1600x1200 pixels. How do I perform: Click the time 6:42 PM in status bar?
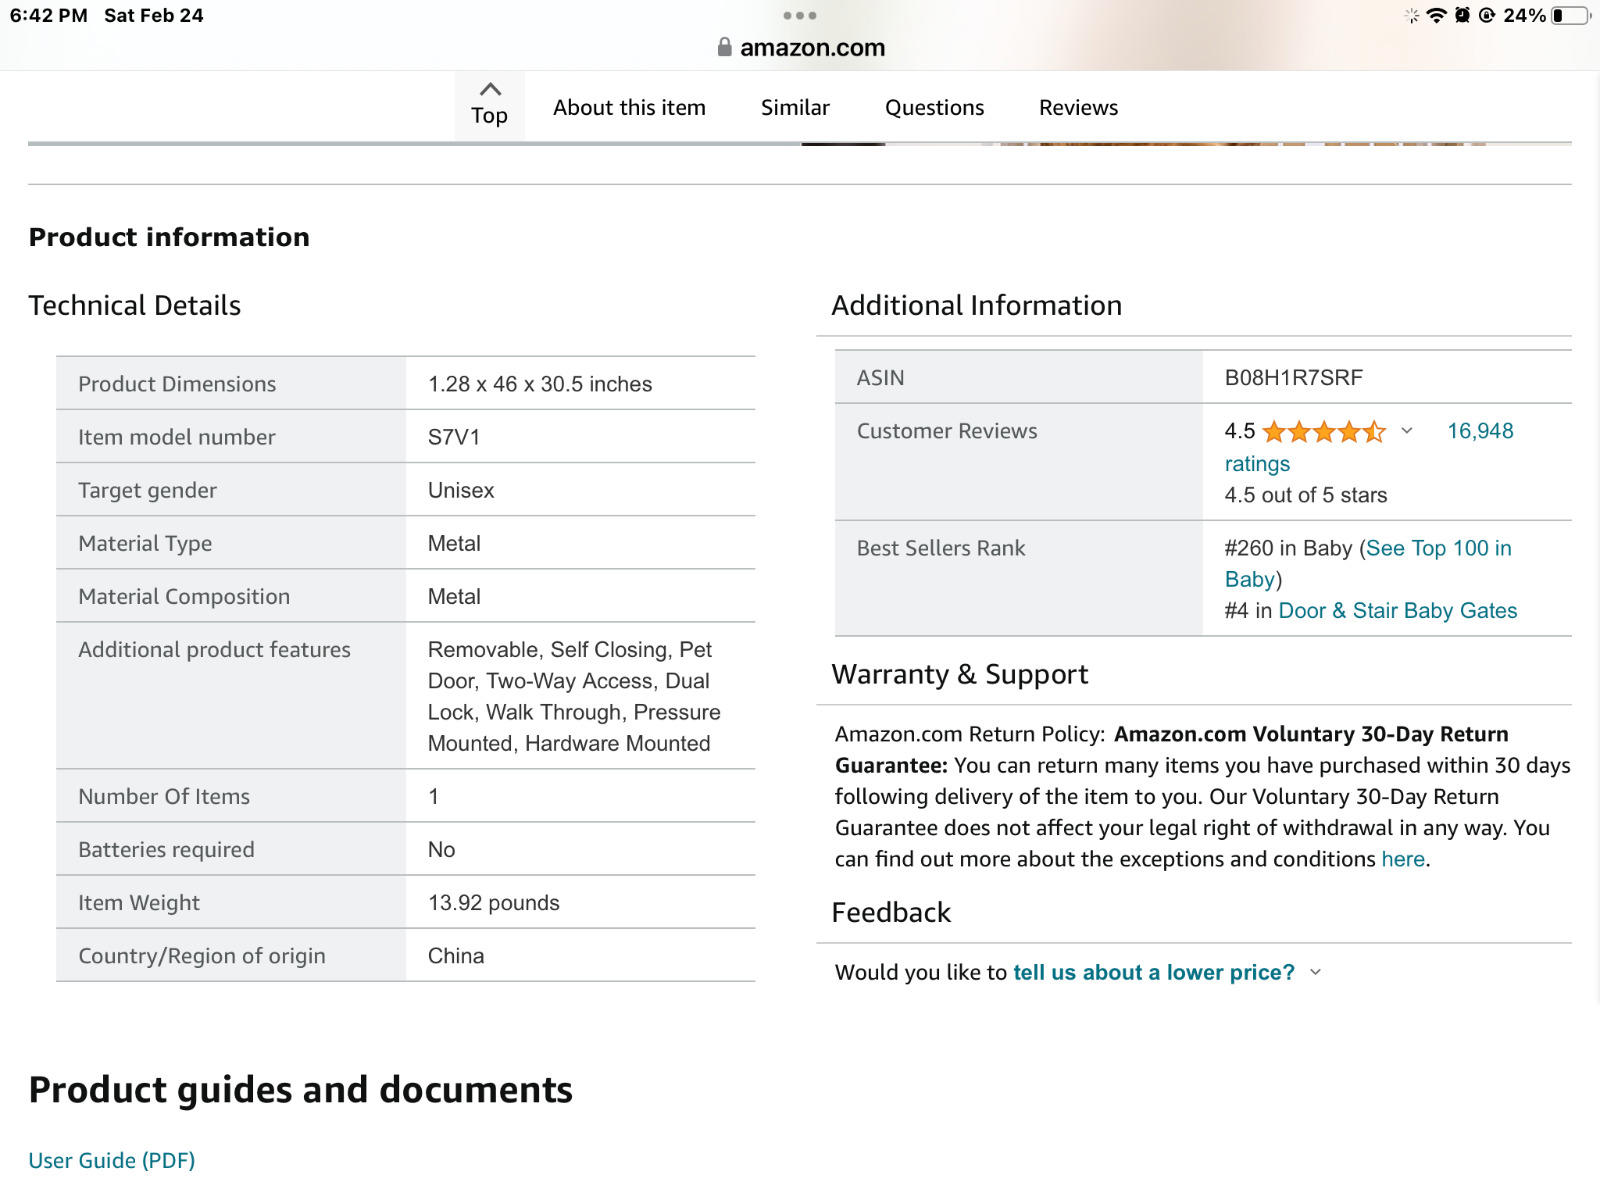[49, 15]
